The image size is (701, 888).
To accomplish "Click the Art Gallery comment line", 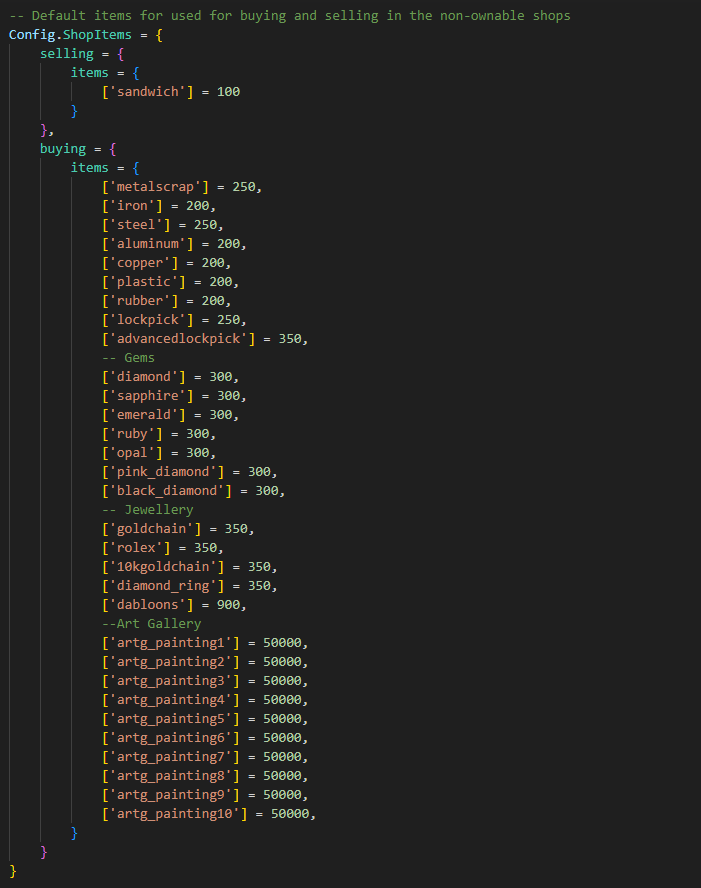I will [x=151, y=624].
